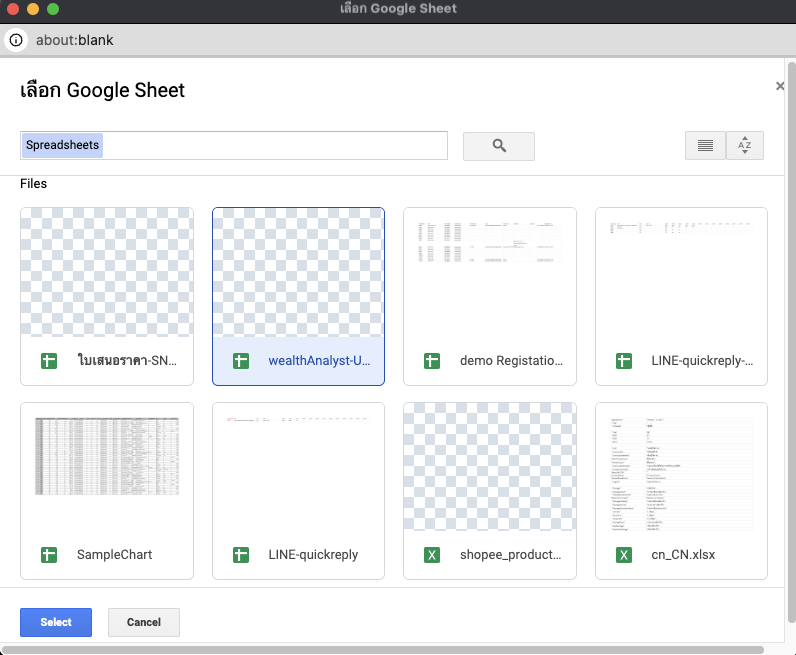
Task: Click the Cancel button
Action: point(144,622)
